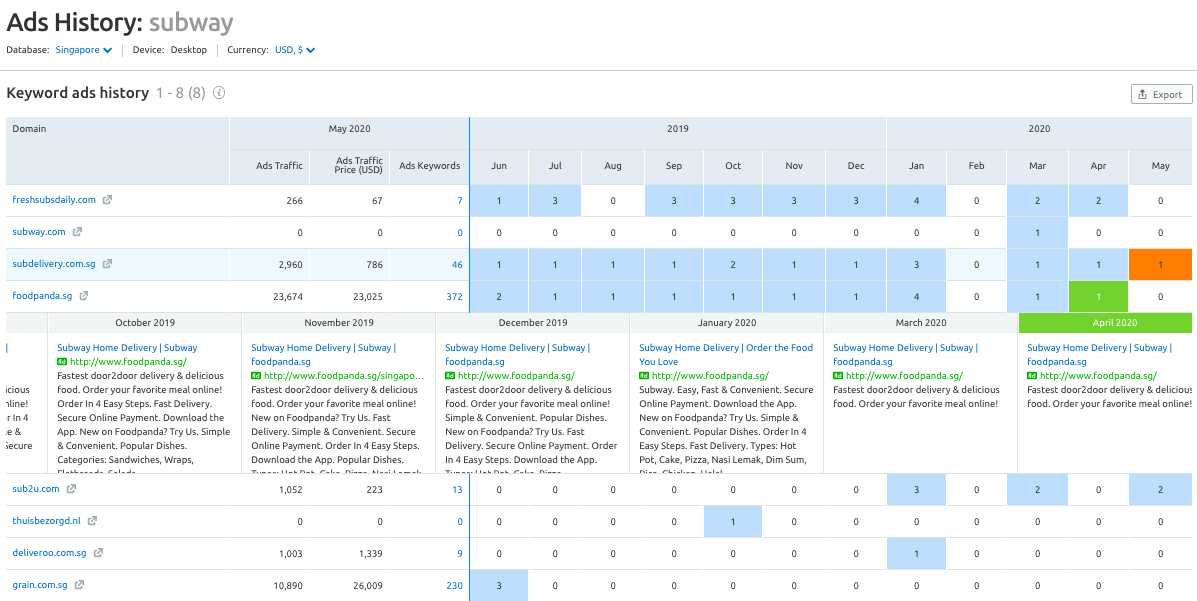
Task: Select the Oct cell with 1 for thuisbezorgd.nl
Action: click(733, 522)
